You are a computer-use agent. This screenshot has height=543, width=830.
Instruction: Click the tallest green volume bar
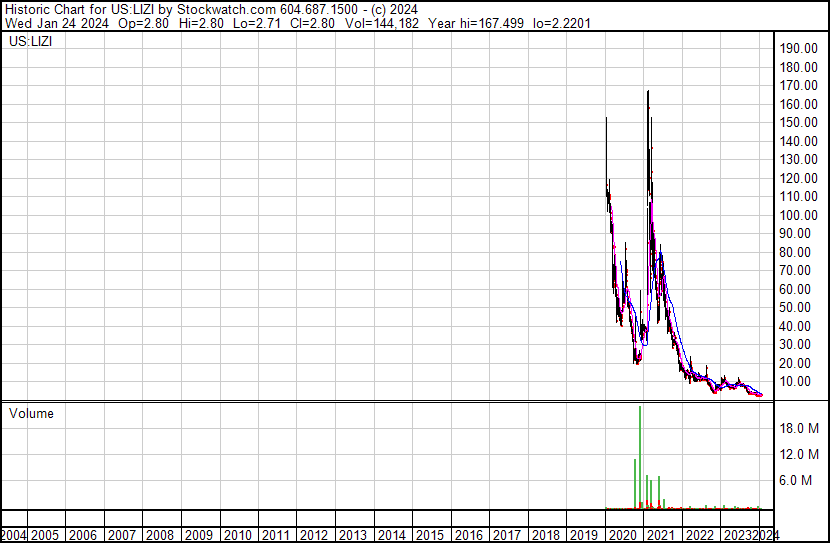click(640, 460)
